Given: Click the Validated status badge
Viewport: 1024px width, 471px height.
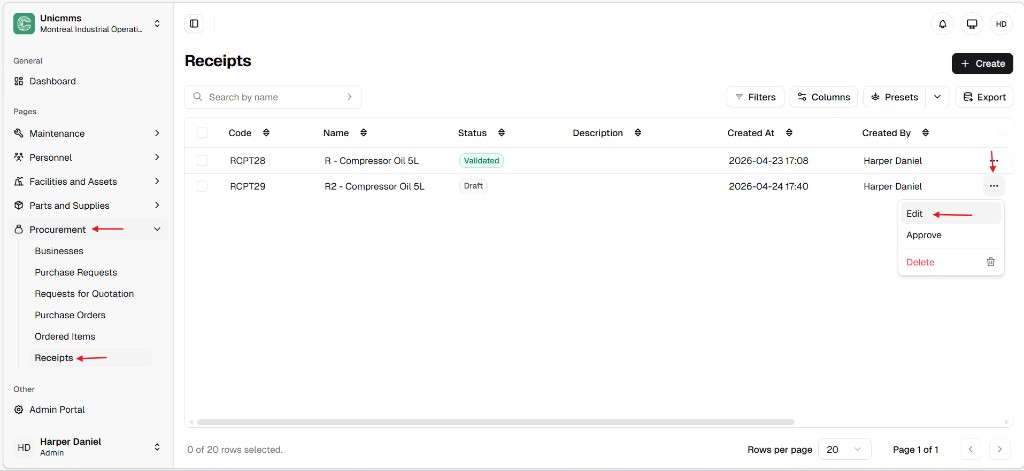Looking at the screenshot, I should click(x=481, y=161).
